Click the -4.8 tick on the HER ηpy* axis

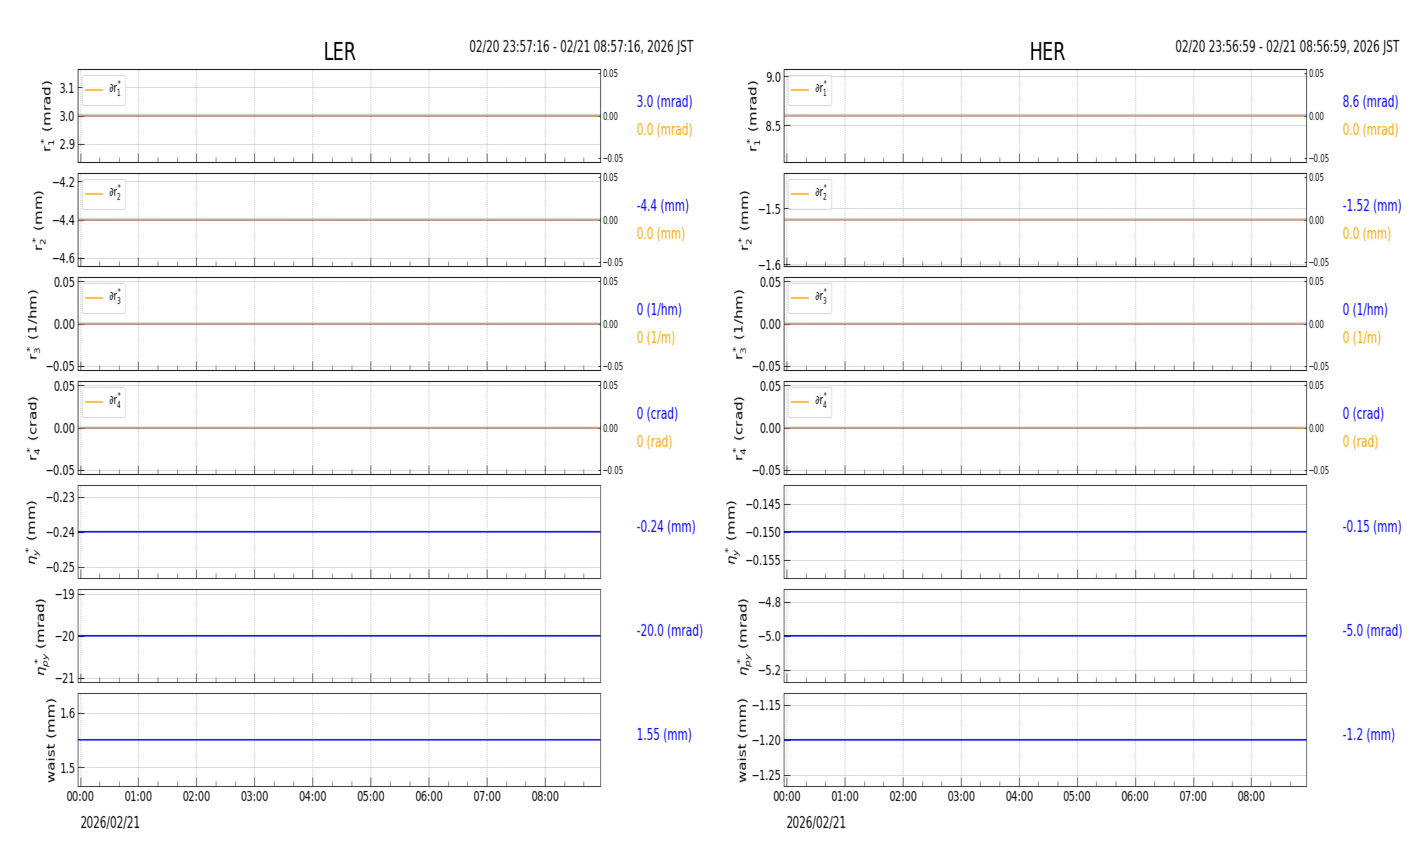click(x=770, y=602)
